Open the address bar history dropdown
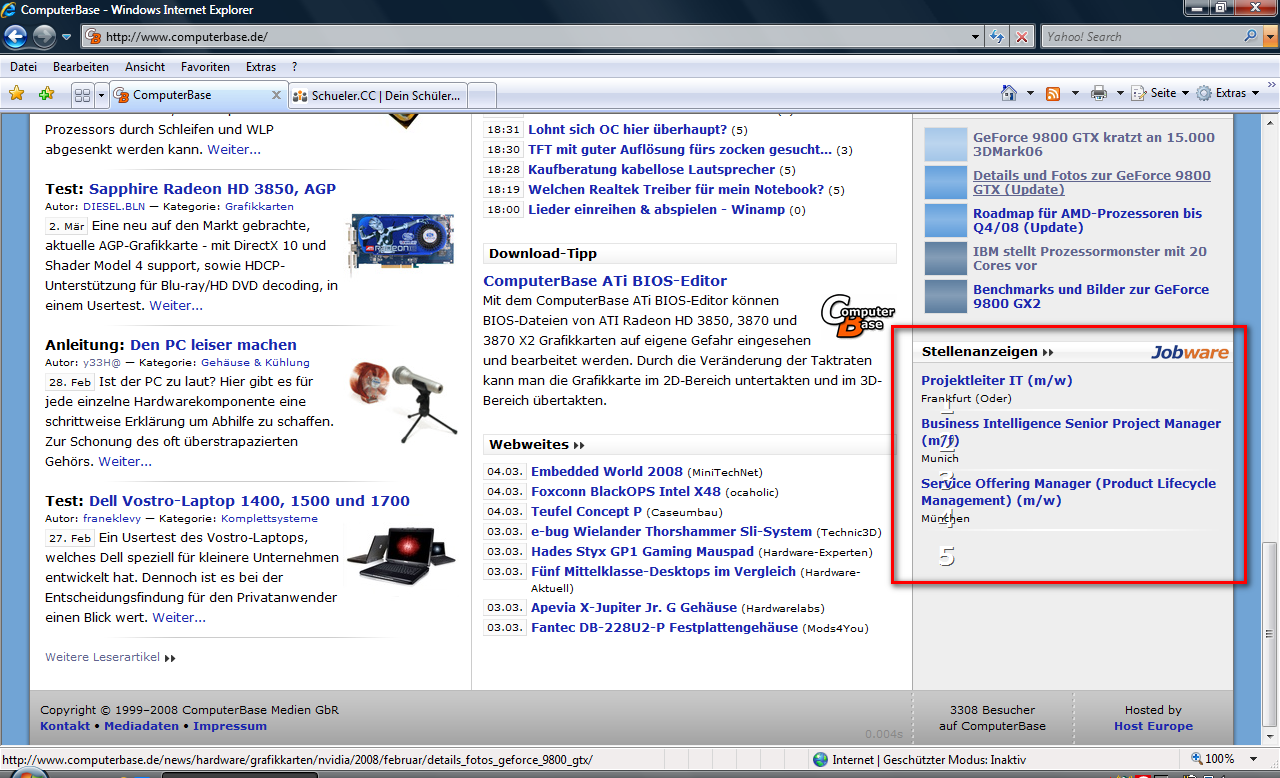Screen dimensions: 1280x778 click(x=977, y=37)
